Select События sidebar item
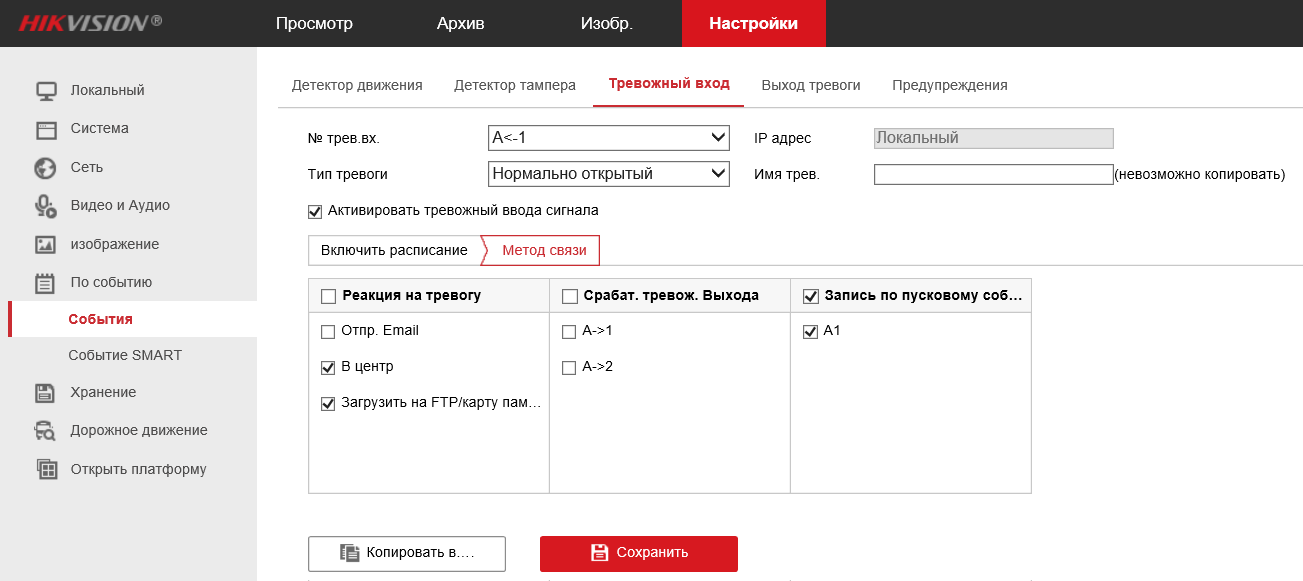The height and width of the screenshot is (581, 1303). (132, 320)
